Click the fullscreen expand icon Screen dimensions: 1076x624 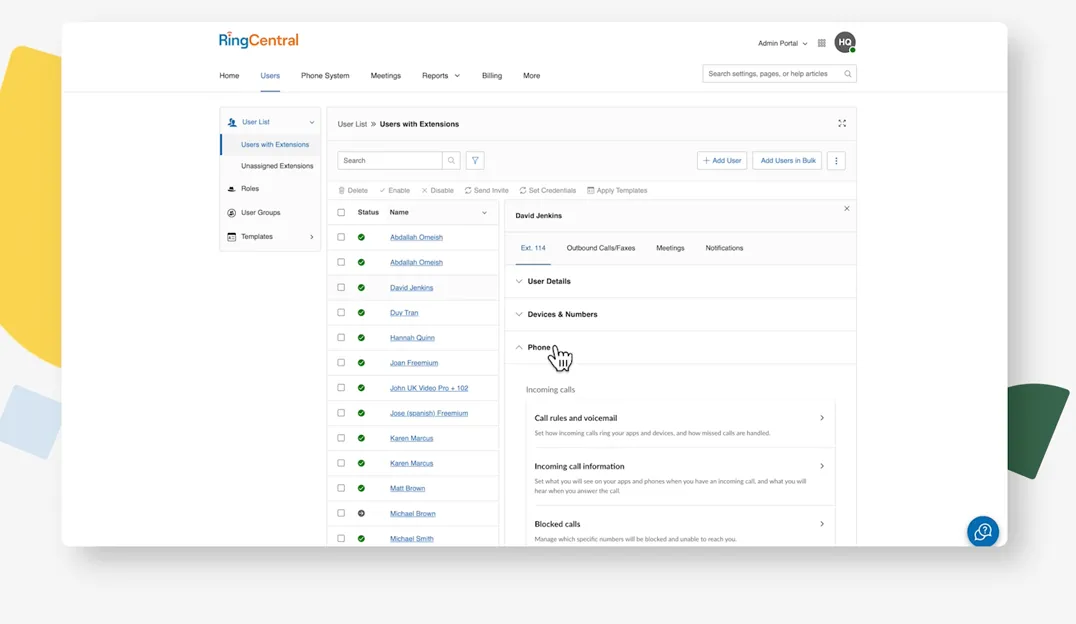tap(842, 124)
